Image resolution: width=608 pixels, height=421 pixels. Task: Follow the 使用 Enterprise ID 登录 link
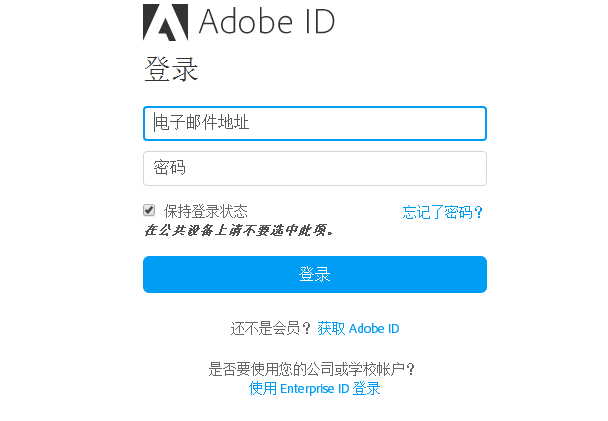pos(314,388)
